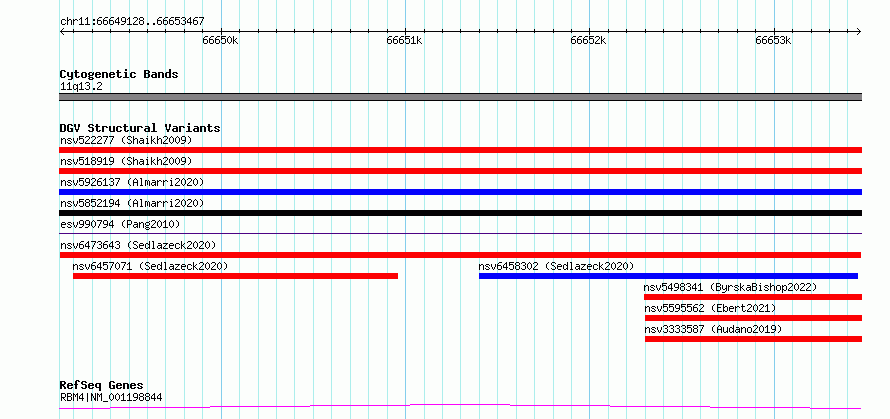Click the black bar of nsv5852194
The width and height of the screenshot is (890, 419).
pos(460,213)
